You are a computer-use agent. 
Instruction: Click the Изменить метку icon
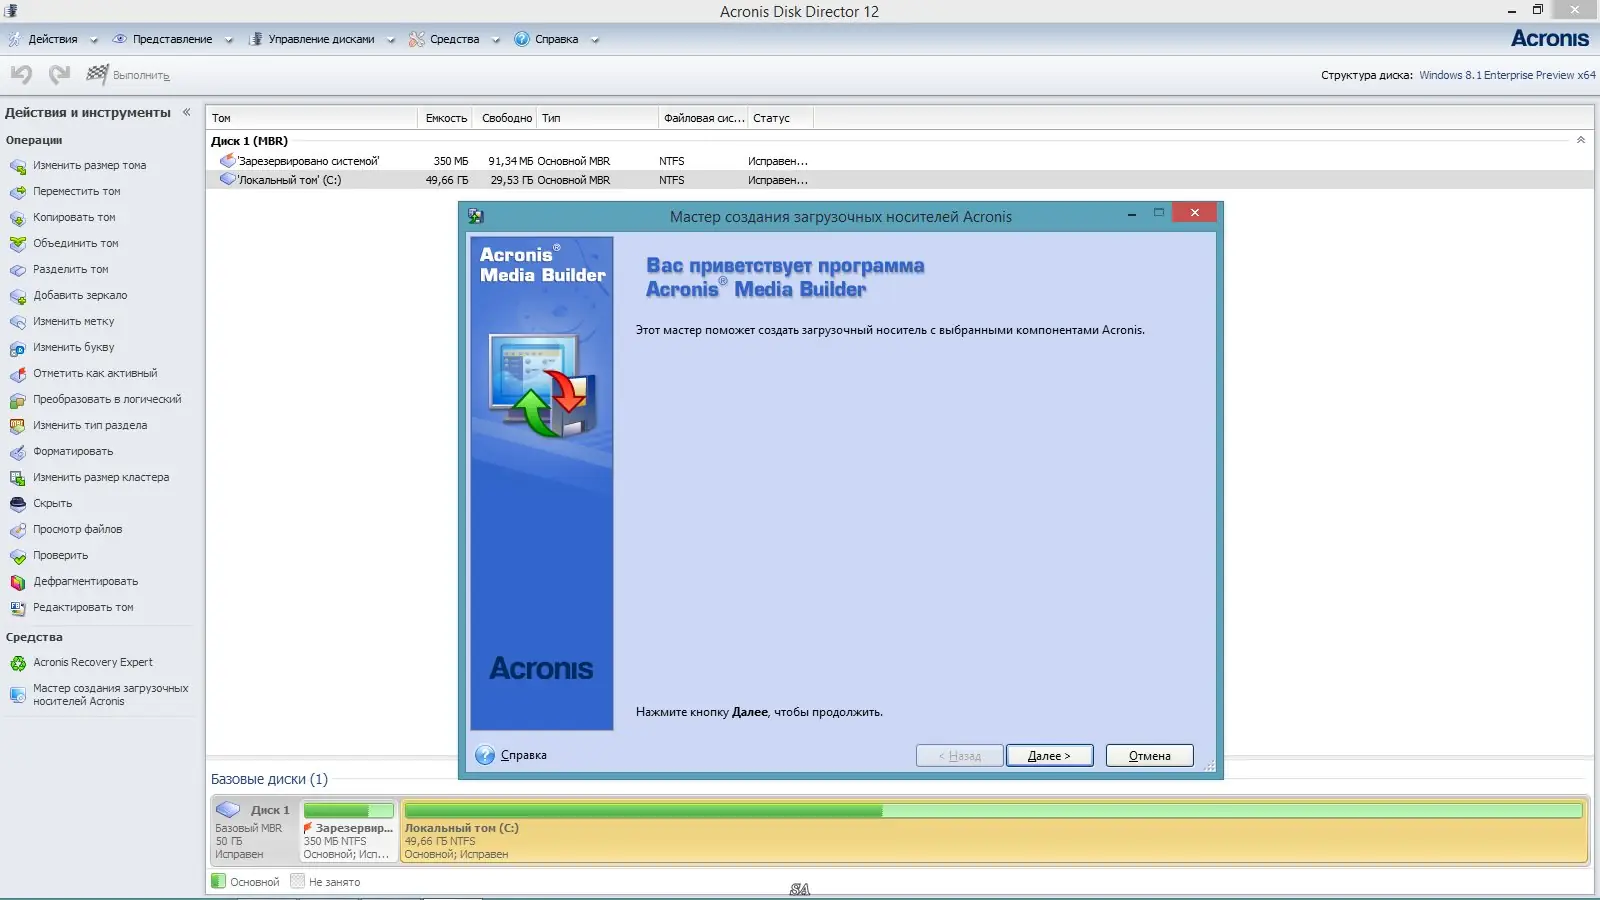pos(18,322)
